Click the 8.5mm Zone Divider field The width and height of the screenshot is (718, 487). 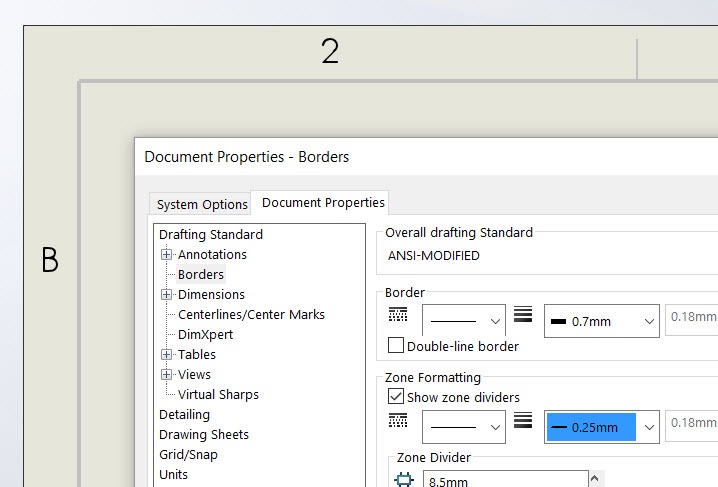pos(506,479)
